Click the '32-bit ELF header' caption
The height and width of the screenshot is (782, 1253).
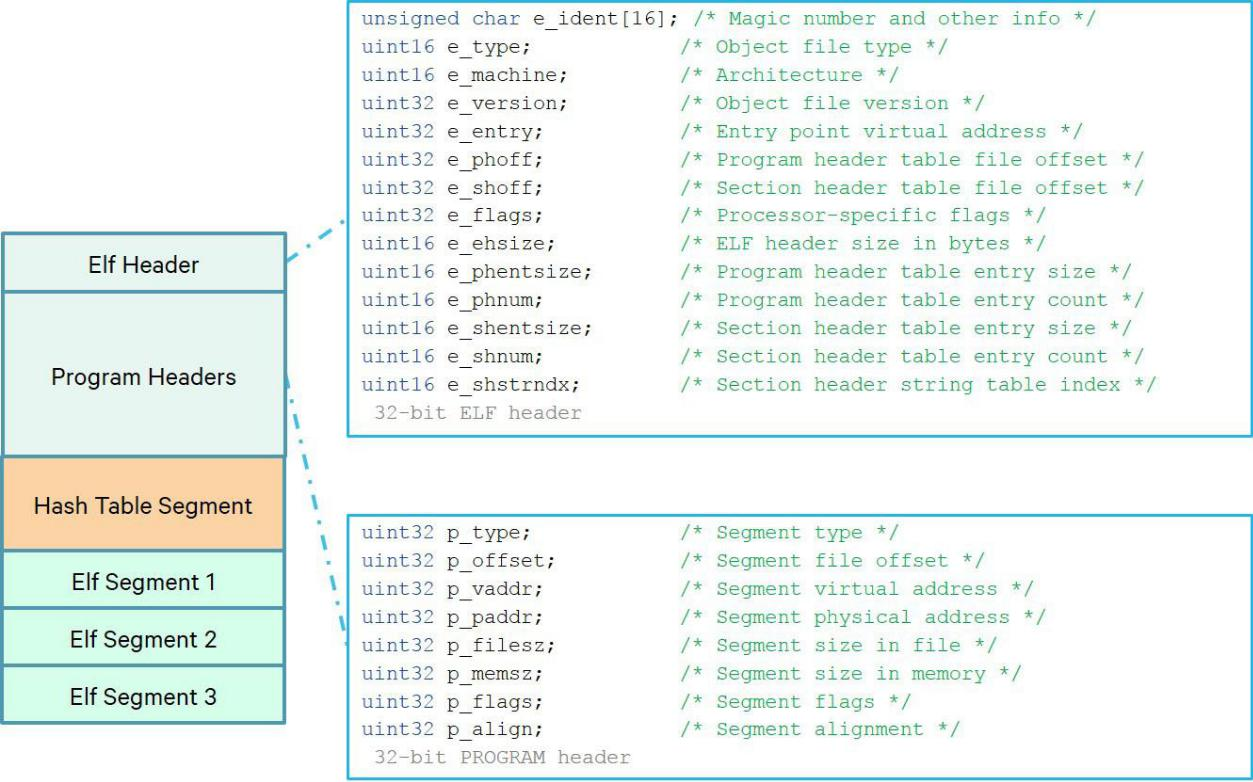pos(477,412)
